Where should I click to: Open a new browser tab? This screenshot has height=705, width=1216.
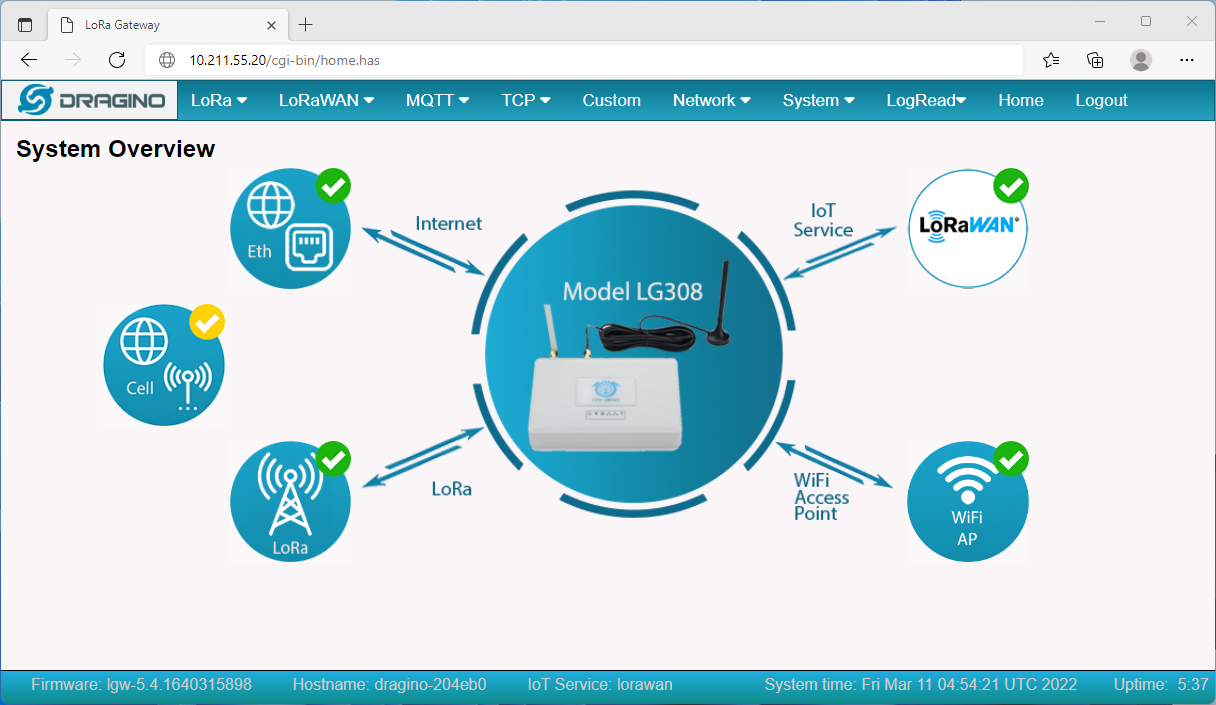pos(306,25)
